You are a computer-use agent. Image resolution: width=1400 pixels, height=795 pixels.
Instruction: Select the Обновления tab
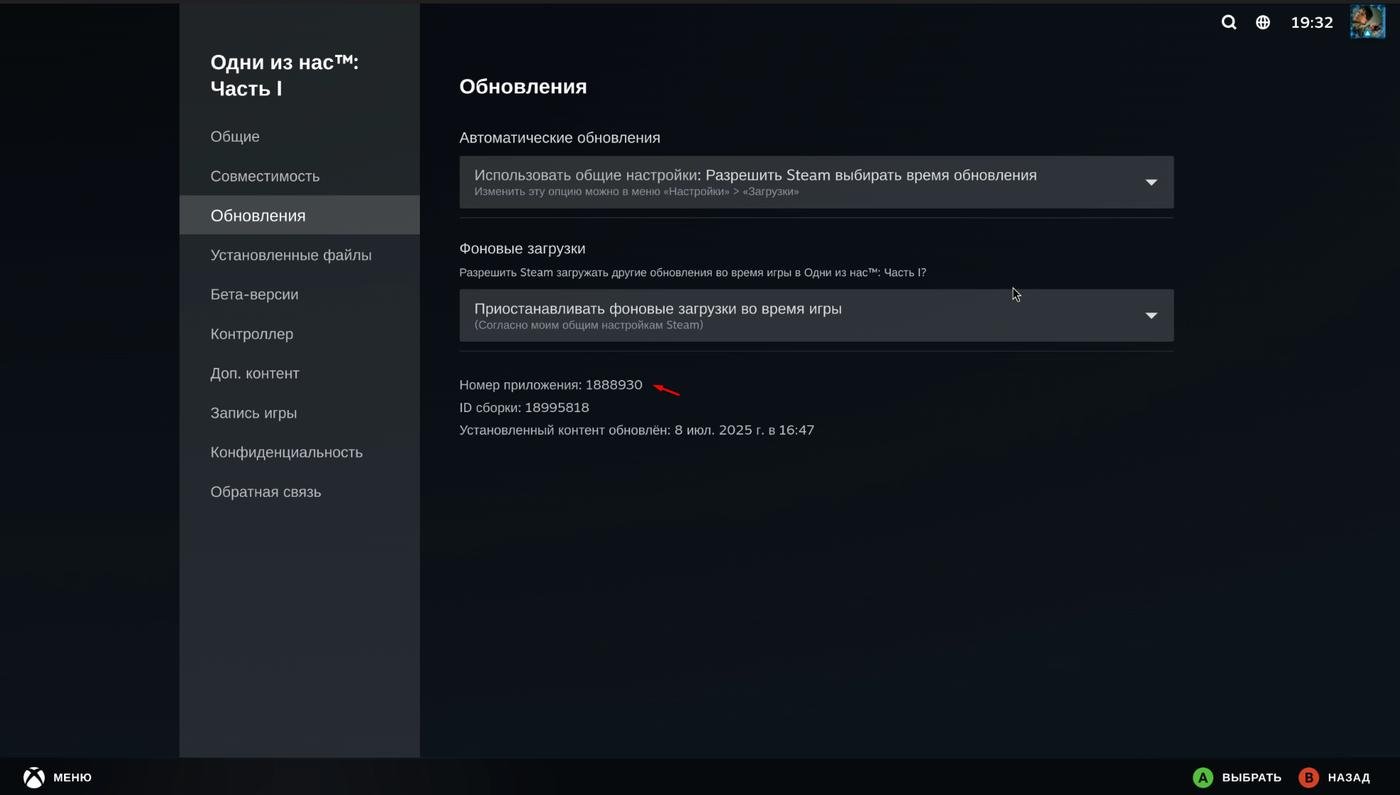pyautogui.click(x=299, y=215)
